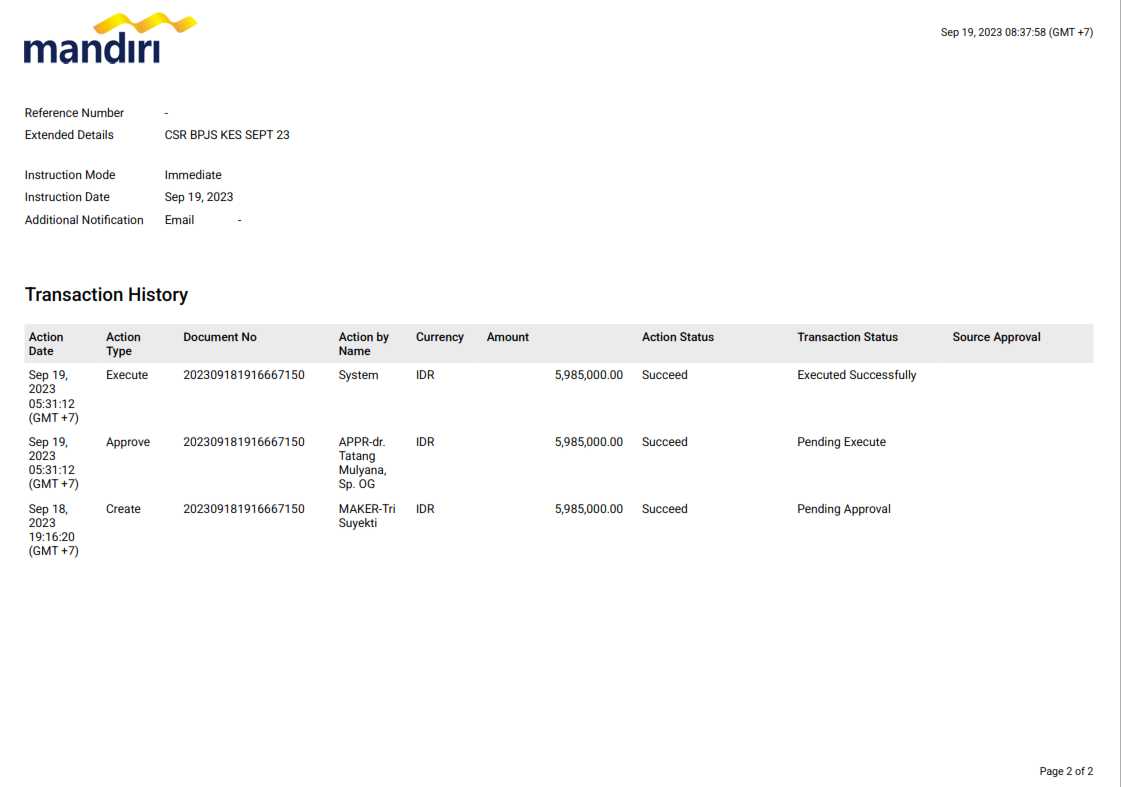Screen dimensions: 1121x787
Task: Click the Action Date column header
Action: (x=46, y=344)
